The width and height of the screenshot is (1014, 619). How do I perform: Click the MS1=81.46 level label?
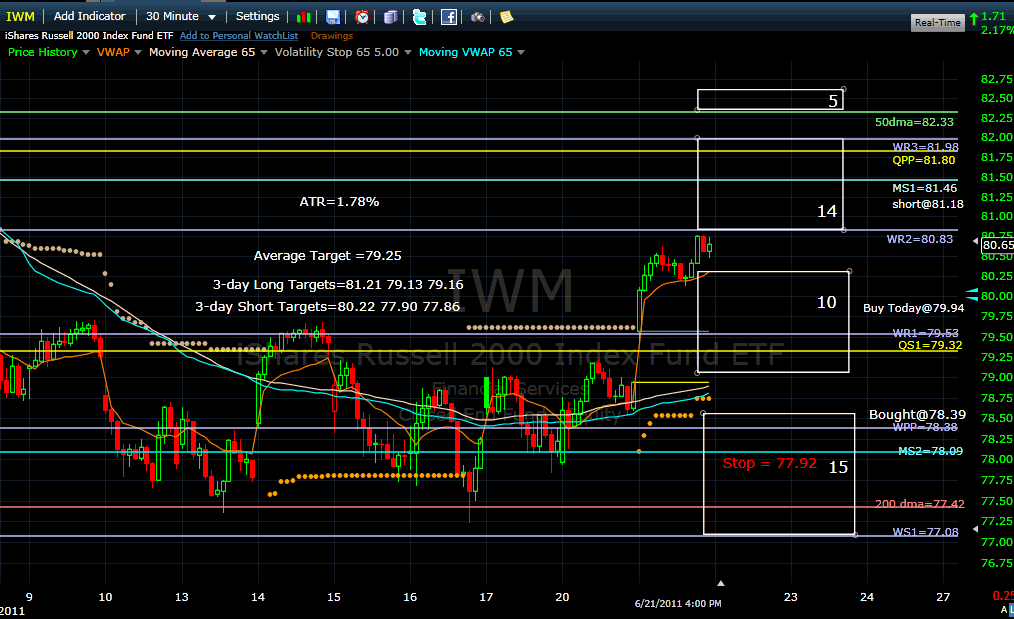(x=925, y=188)
